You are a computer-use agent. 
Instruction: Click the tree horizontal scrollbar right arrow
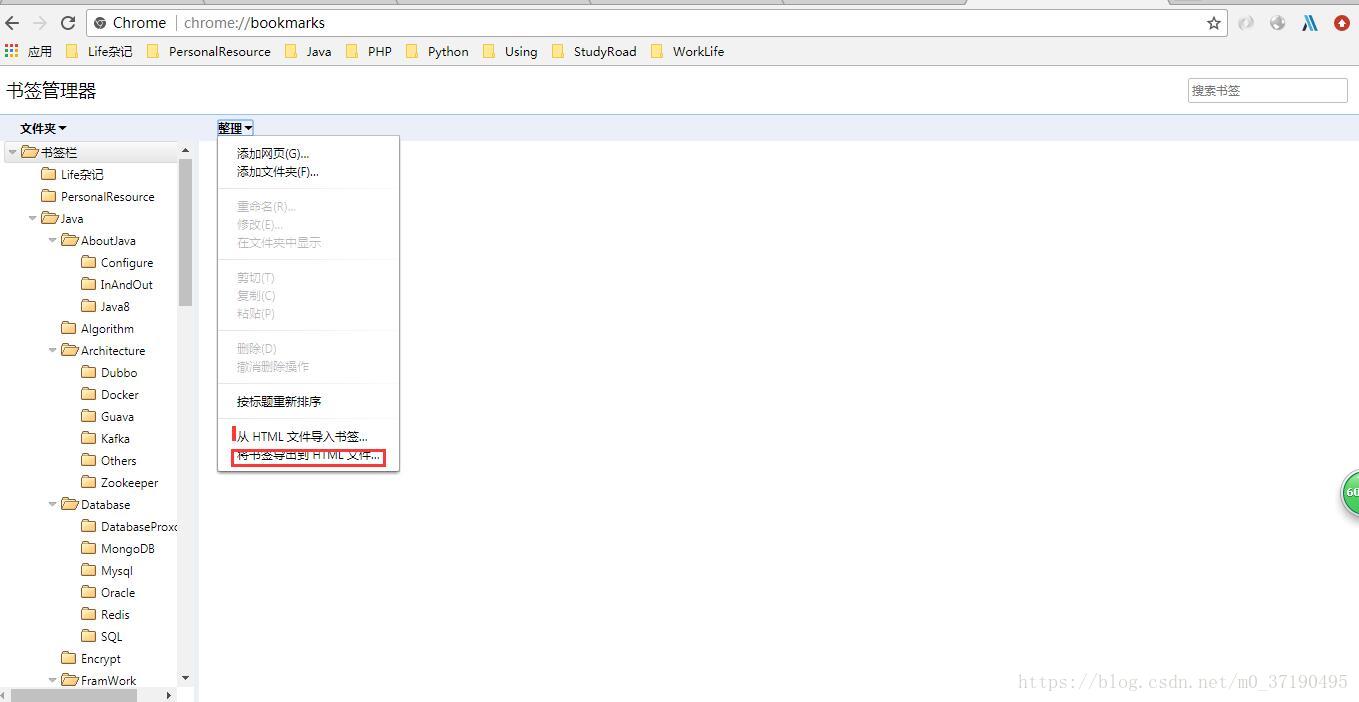coord(169,695)
